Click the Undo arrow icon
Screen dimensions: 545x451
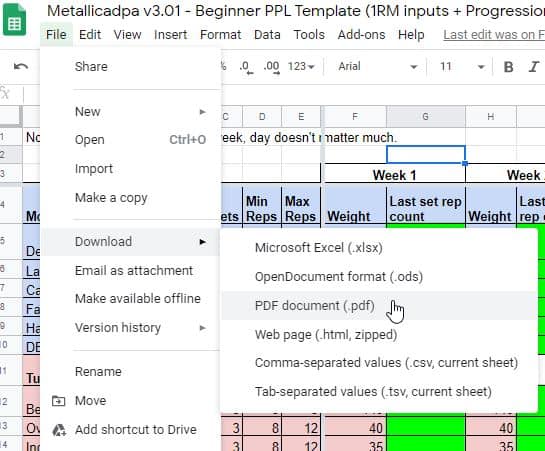(x=21, y=66)
